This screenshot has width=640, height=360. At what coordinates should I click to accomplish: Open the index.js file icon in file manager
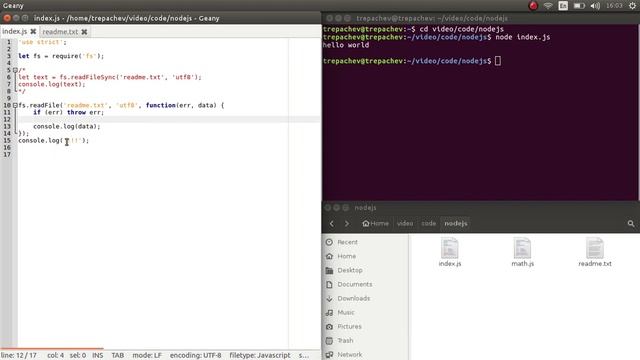click(x=450, y=252)
